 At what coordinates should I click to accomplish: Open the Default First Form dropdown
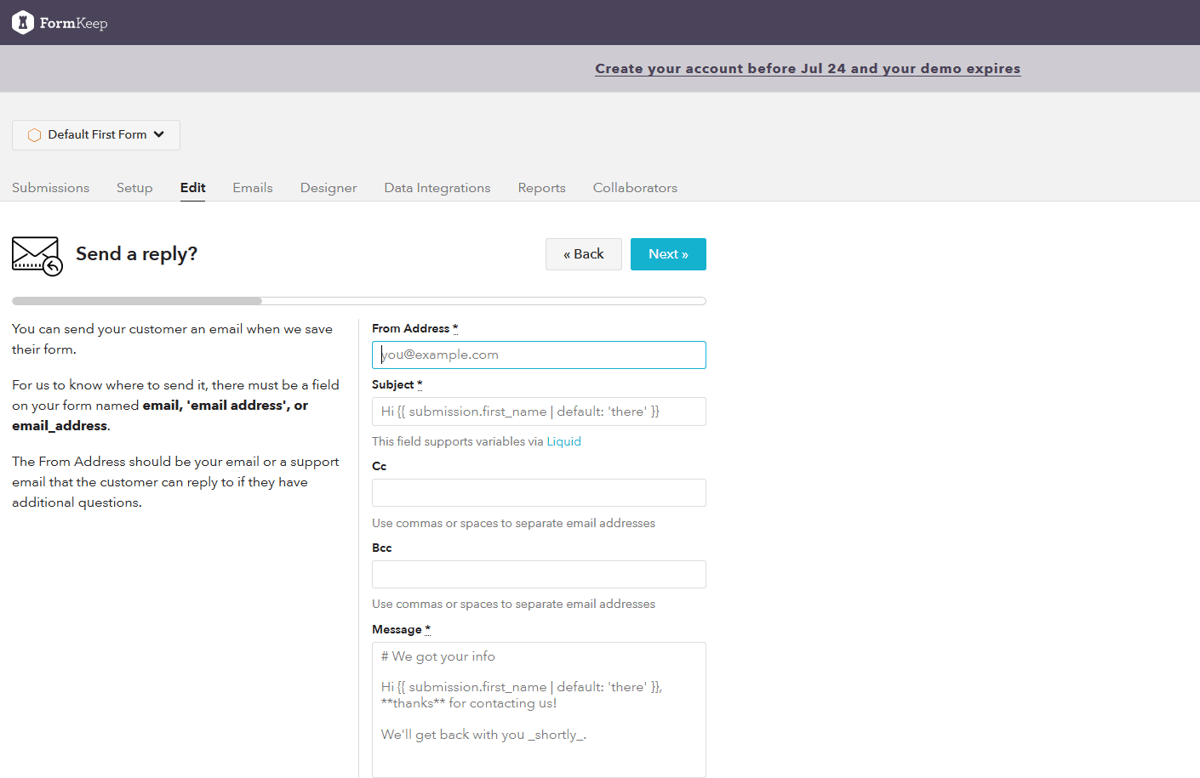point(95,134)
